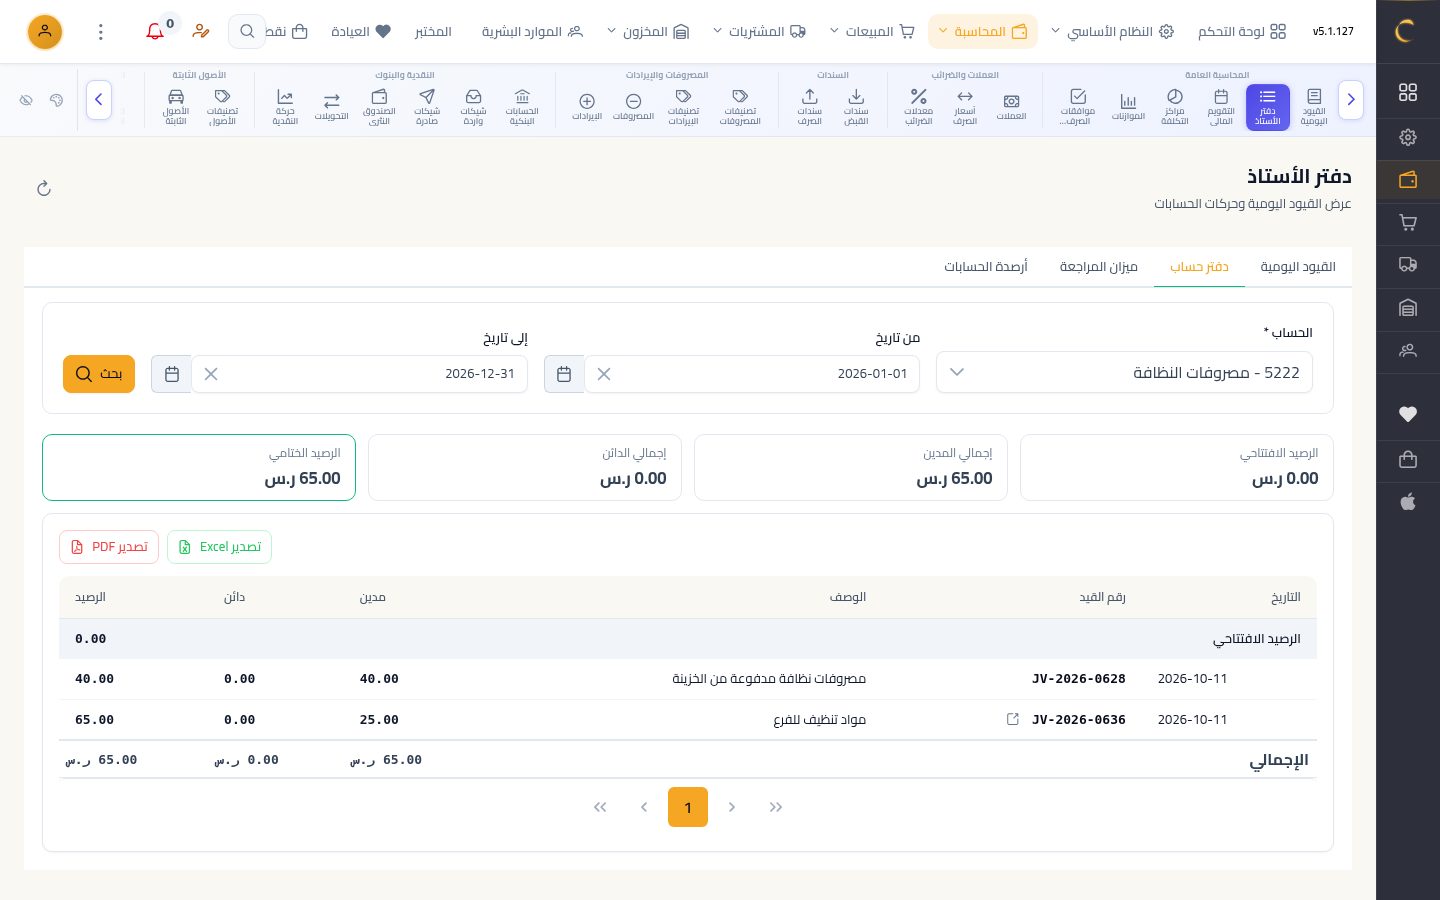Viewport: 1440px width, 900px height.
Task: Open the Journal Entries (القيود اليومية) ribbon icon
Action: click(1314, 107)
